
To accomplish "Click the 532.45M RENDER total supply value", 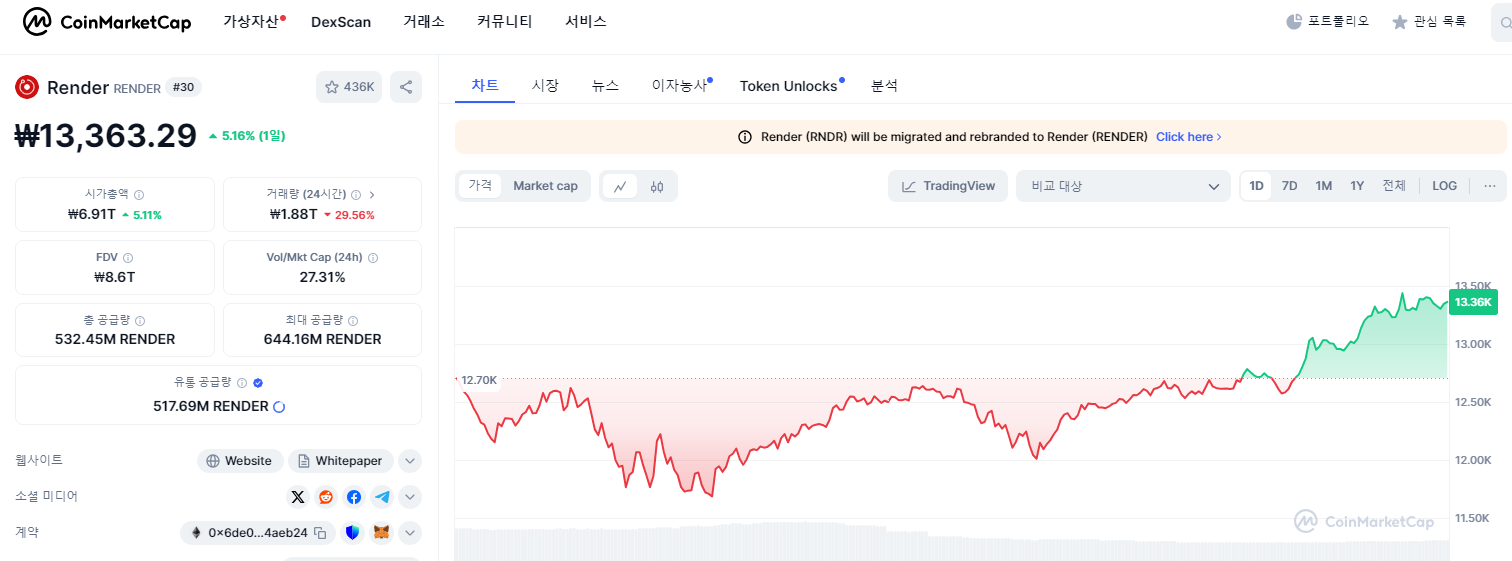I will click(115, 339).
